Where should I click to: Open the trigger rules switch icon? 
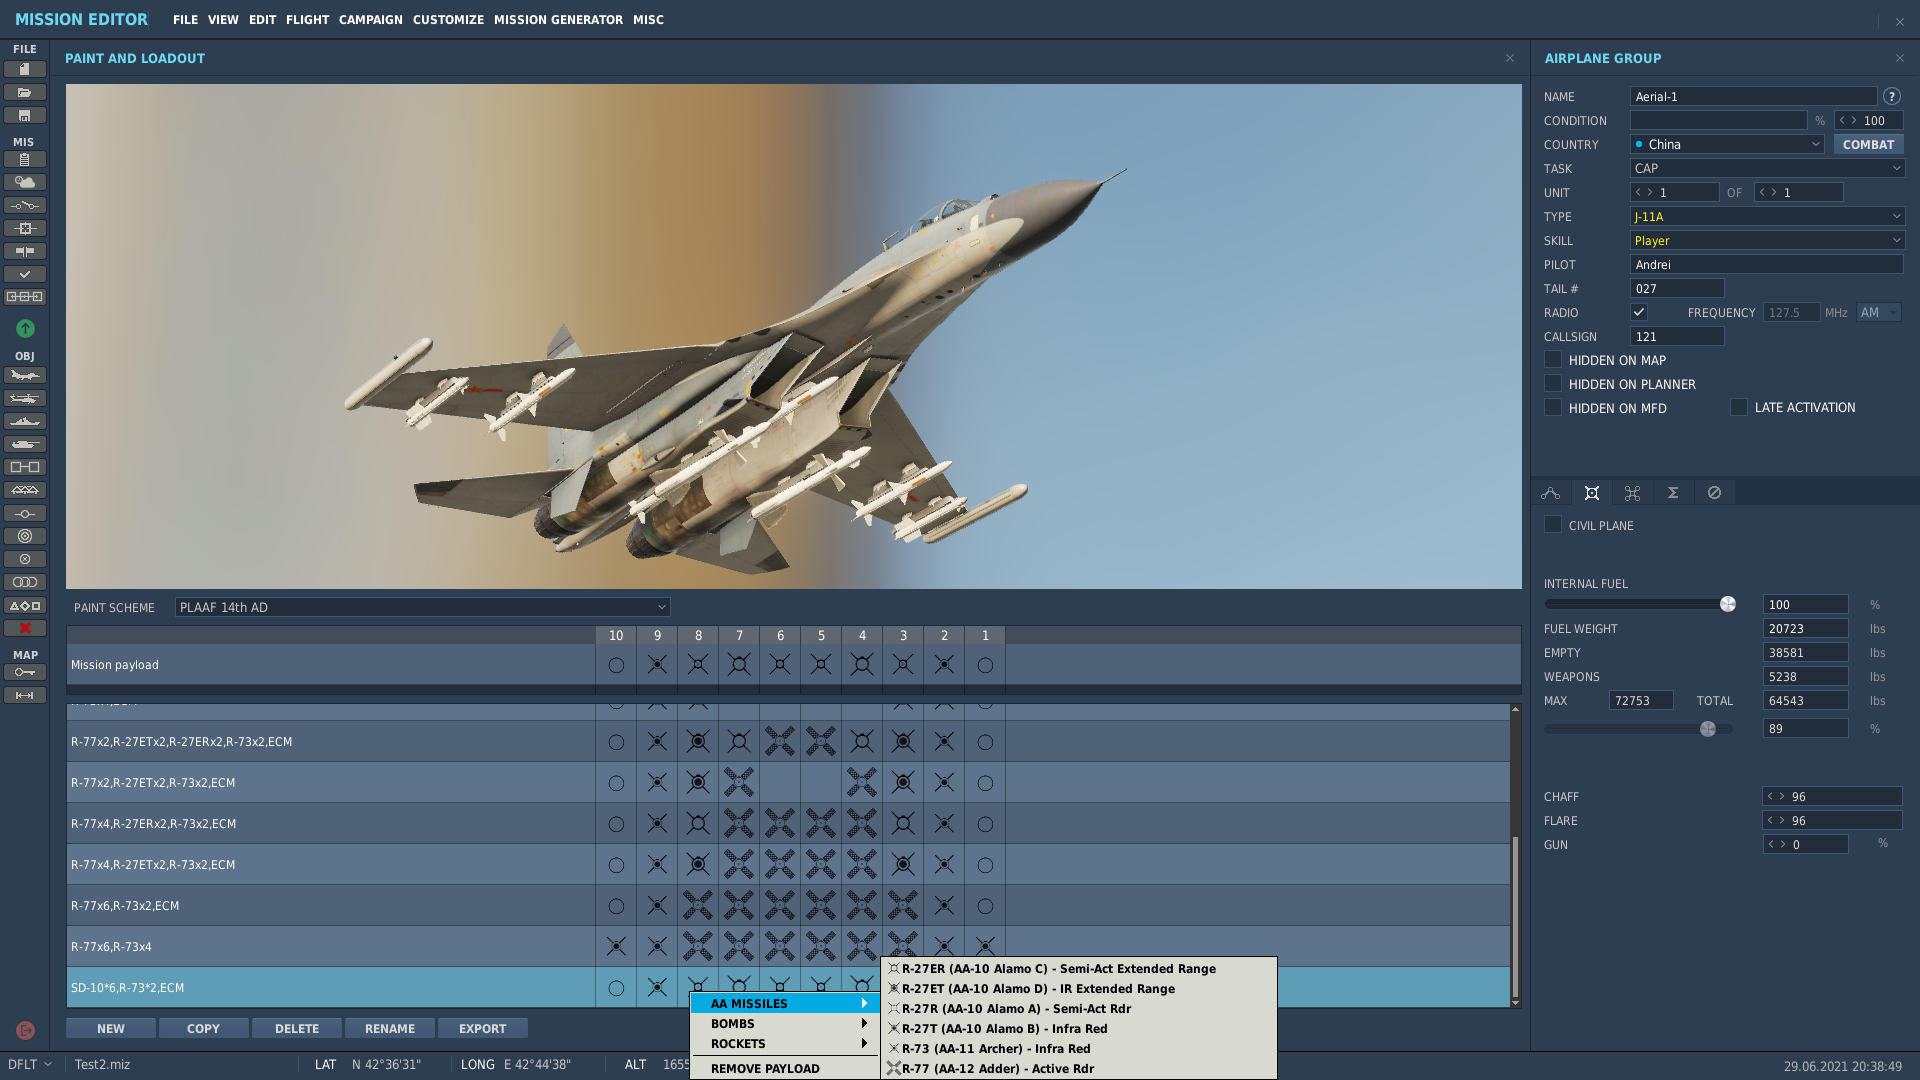pos(25,205)
